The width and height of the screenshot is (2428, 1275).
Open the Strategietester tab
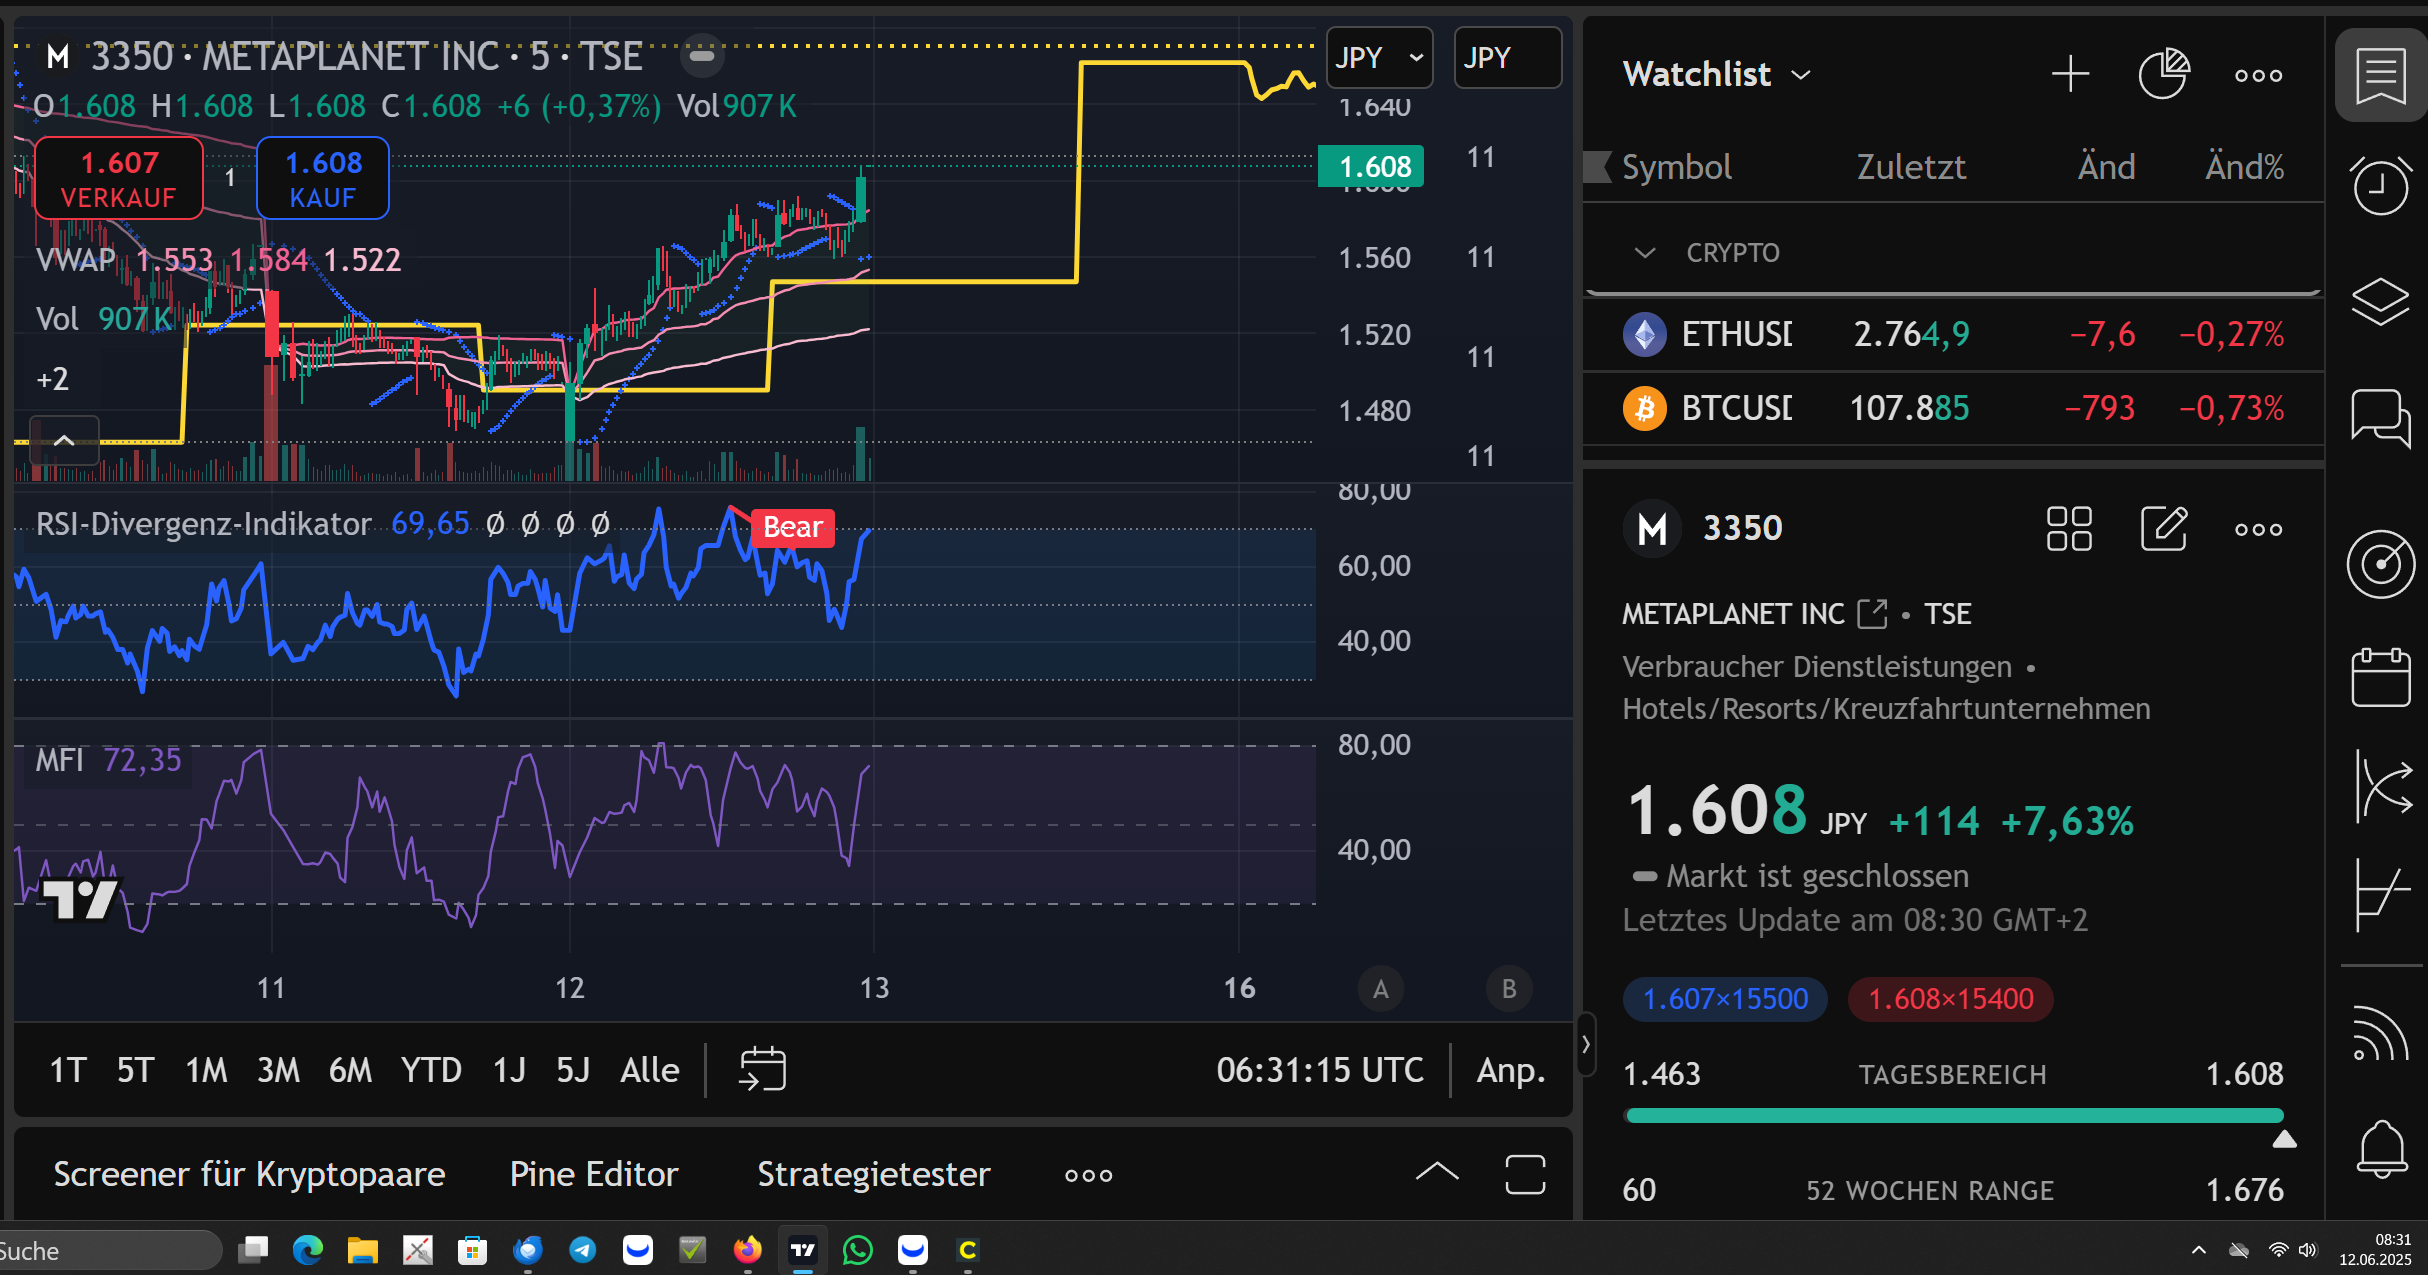tap(873, 1174)
